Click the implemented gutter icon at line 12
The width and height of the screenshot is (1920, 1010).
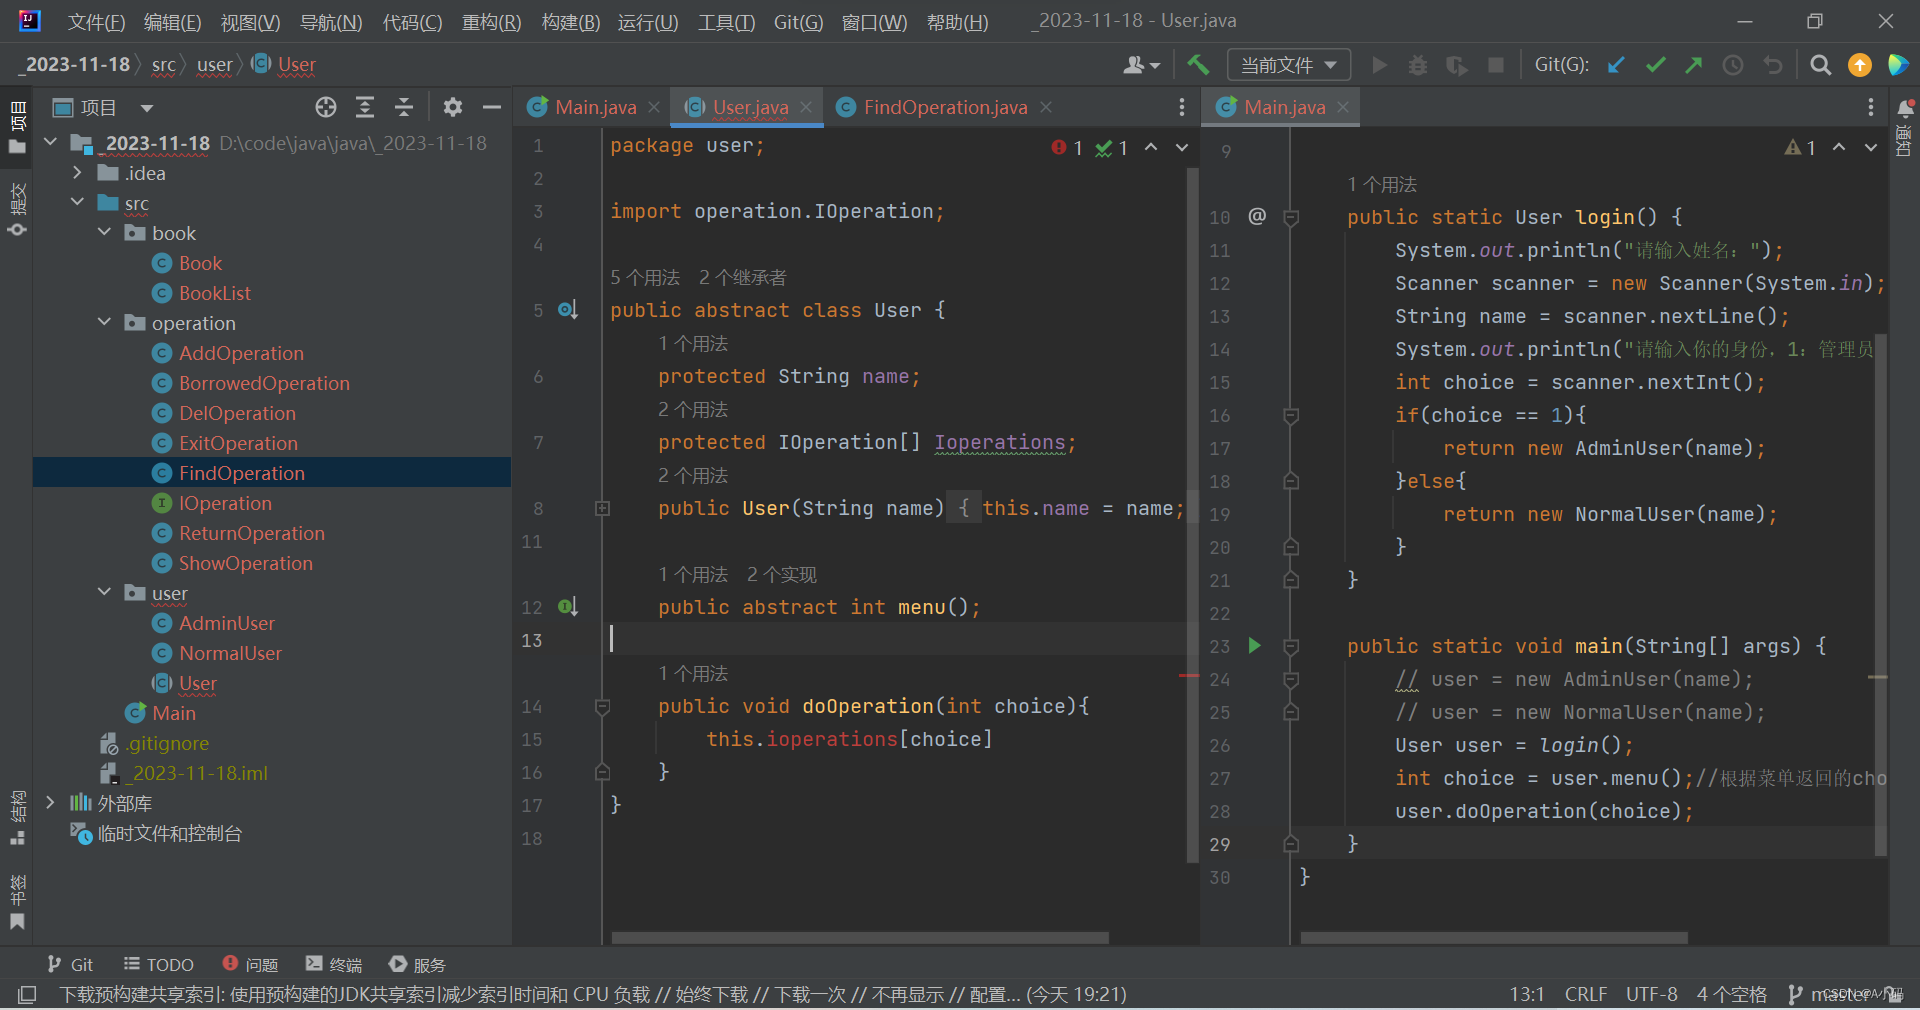(x=567, y=607)
